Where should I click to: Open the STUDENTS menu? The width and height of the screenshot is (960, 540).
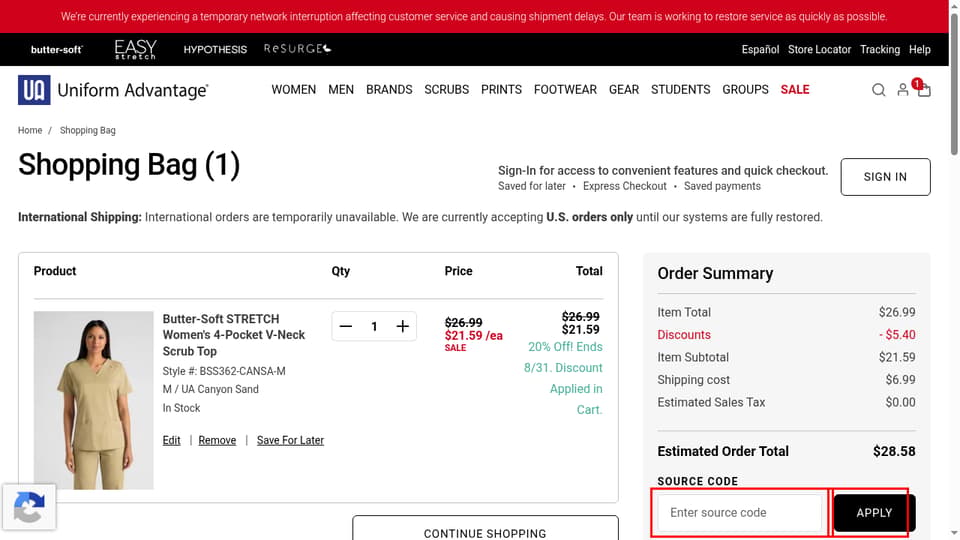click(x=680, y=89)
